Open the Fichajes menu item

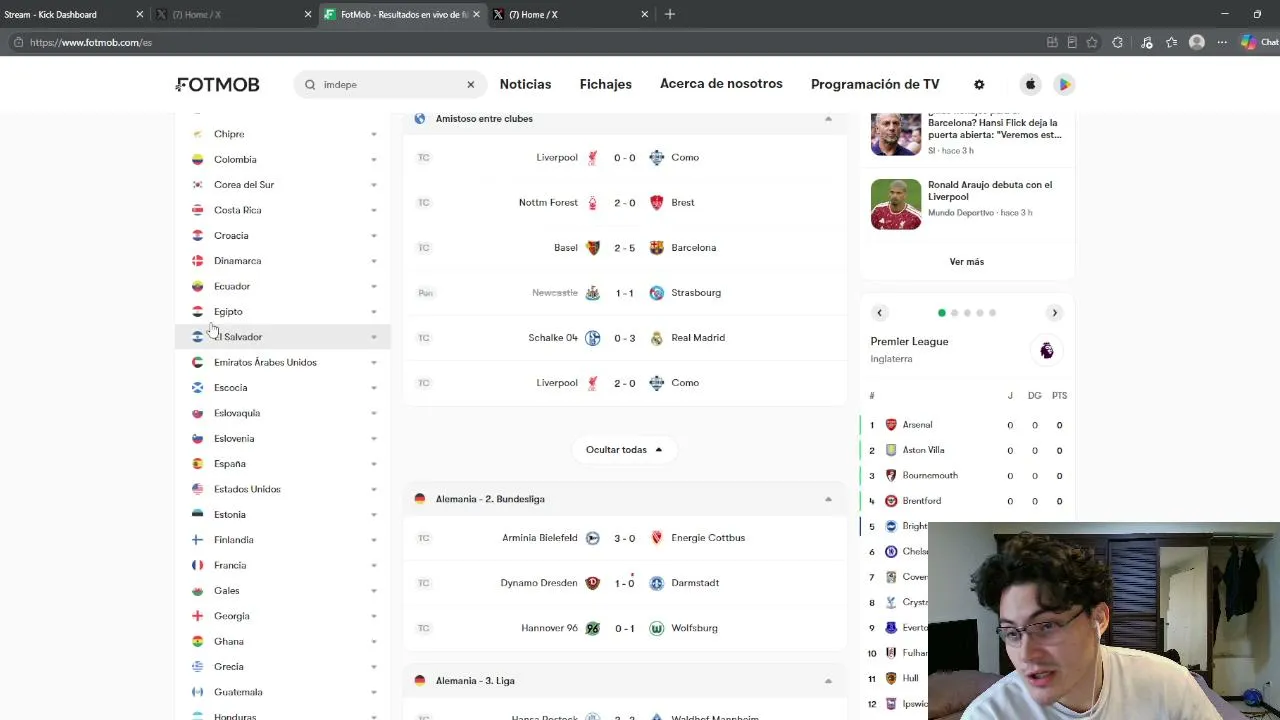pyautogui.click(x=605, y=84)
